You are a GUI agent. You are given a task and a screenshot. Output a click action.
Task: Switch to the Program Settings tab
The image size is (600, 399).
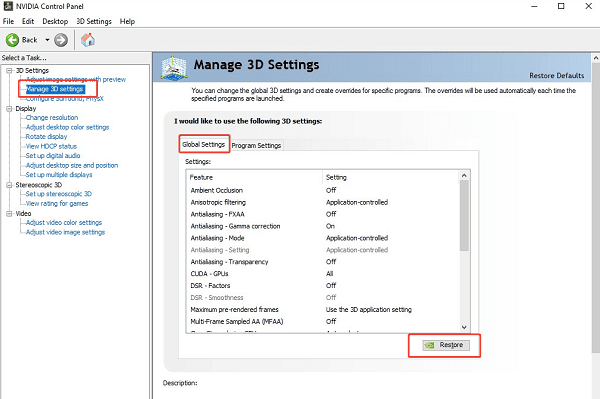256,145
